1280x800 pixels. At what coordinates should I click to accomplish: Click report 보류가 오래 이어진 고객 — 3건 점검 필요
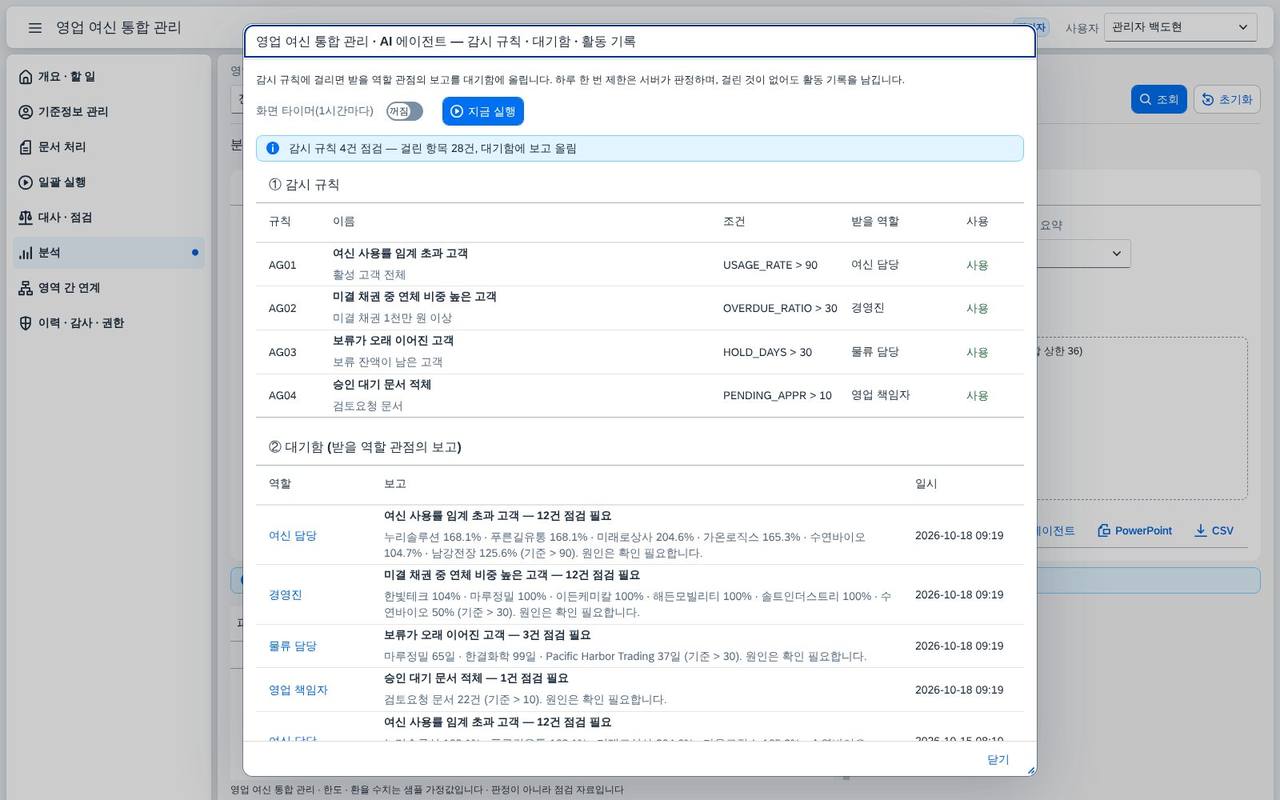click(x=487, y=635)
